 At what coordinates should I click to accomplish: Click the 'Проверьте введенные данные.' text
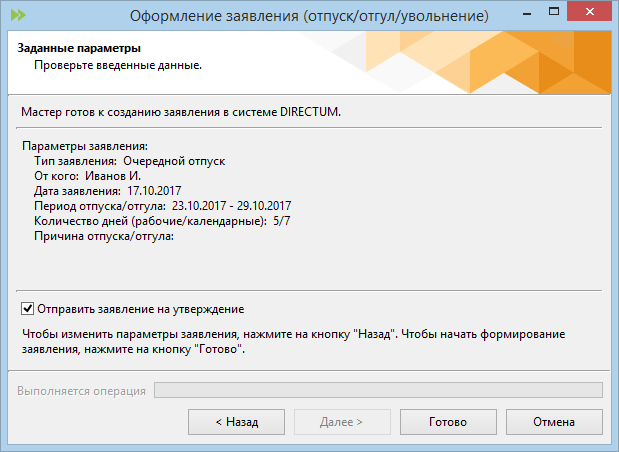pos(118,65)
